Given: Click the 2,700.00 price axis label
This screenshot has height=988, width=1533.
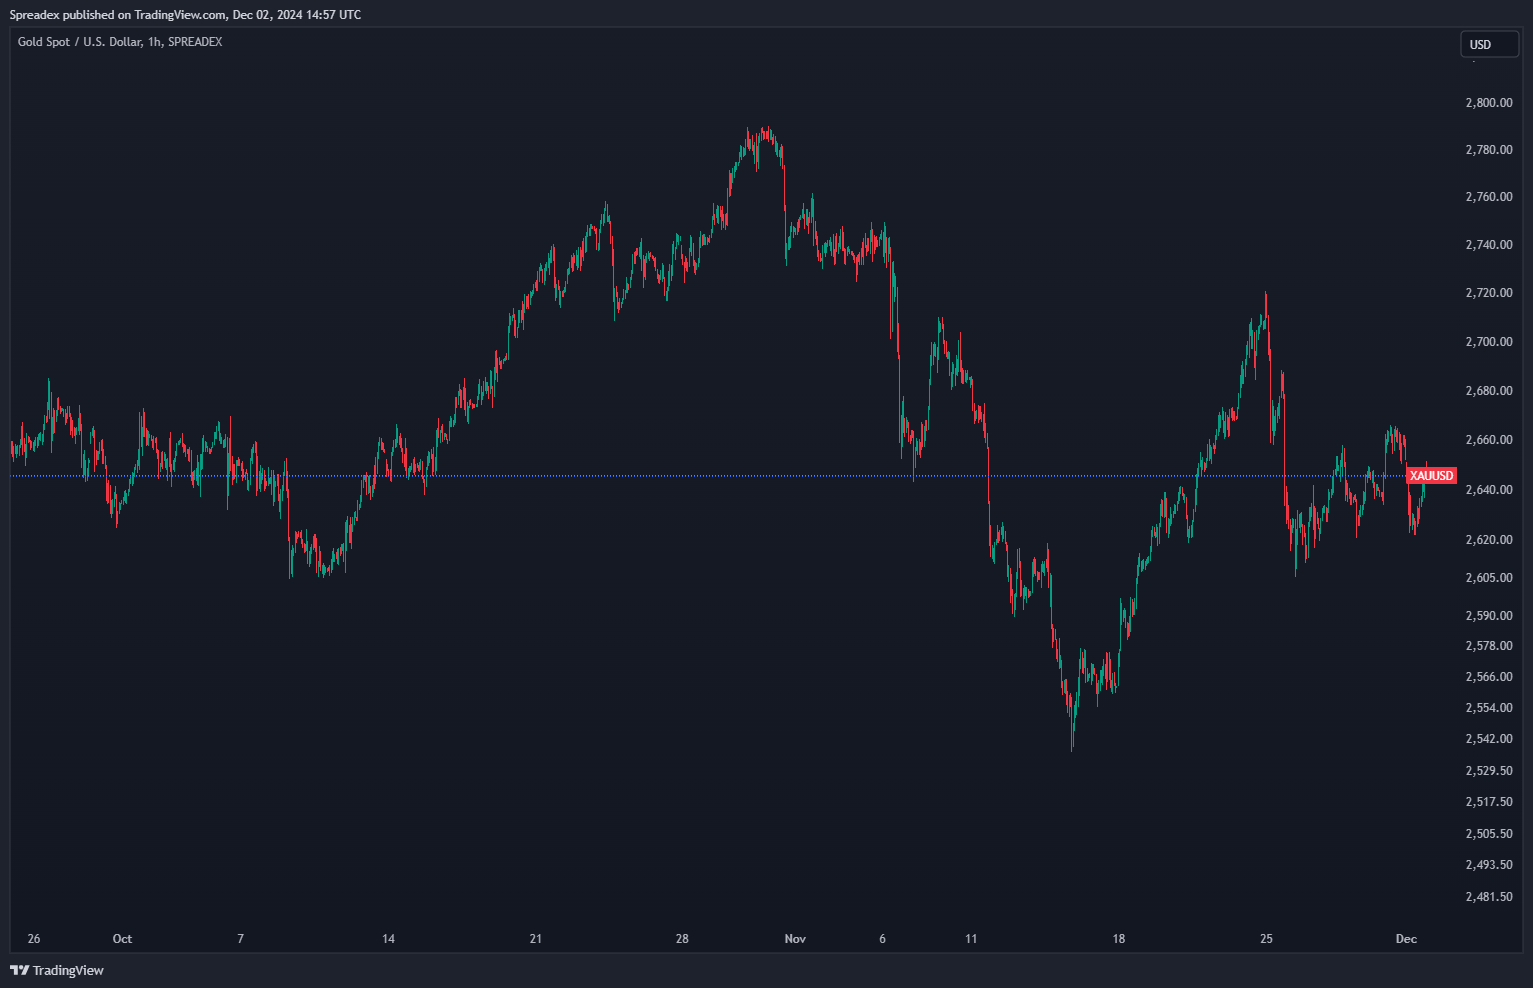Looking at the screenshot, I should [x=1489, y=342].
